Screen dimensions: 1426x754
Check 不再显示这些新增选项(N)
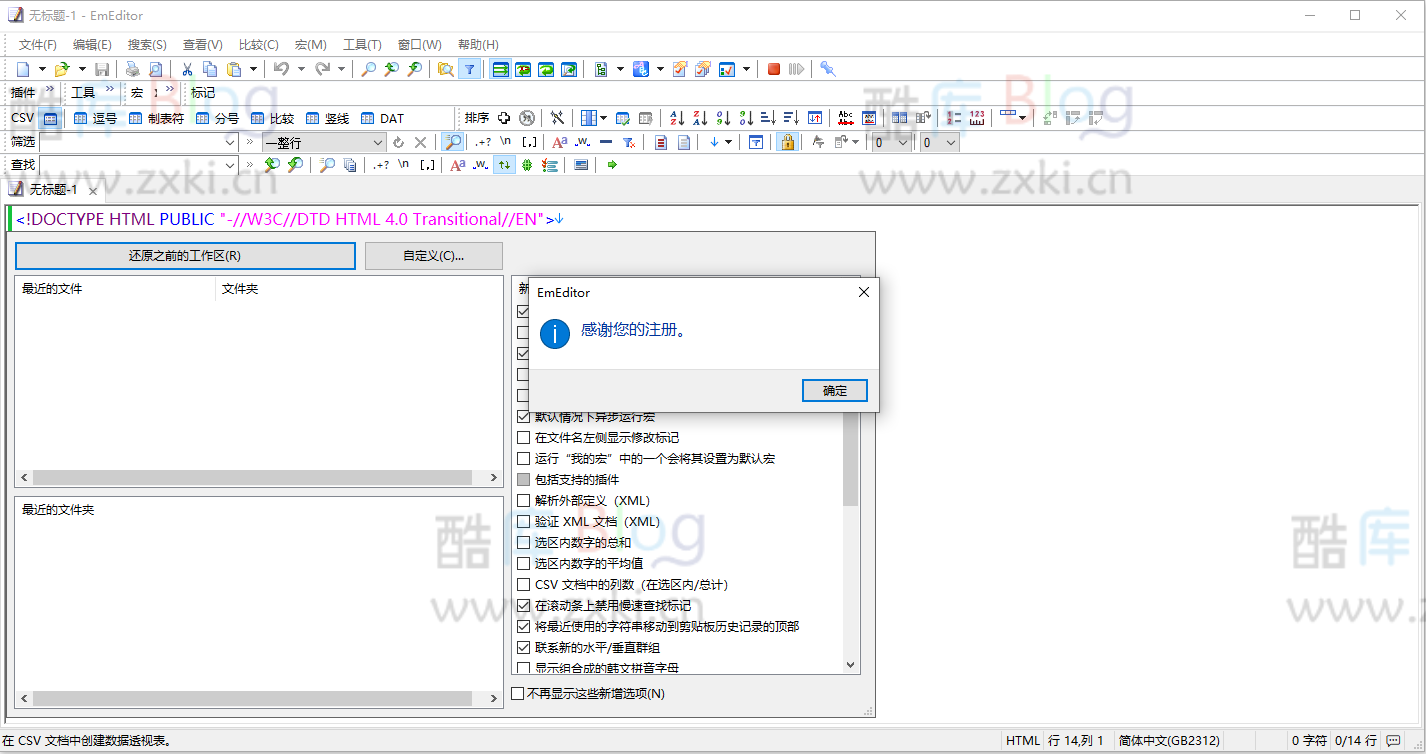pyautogui.click(x=517, y=692)
